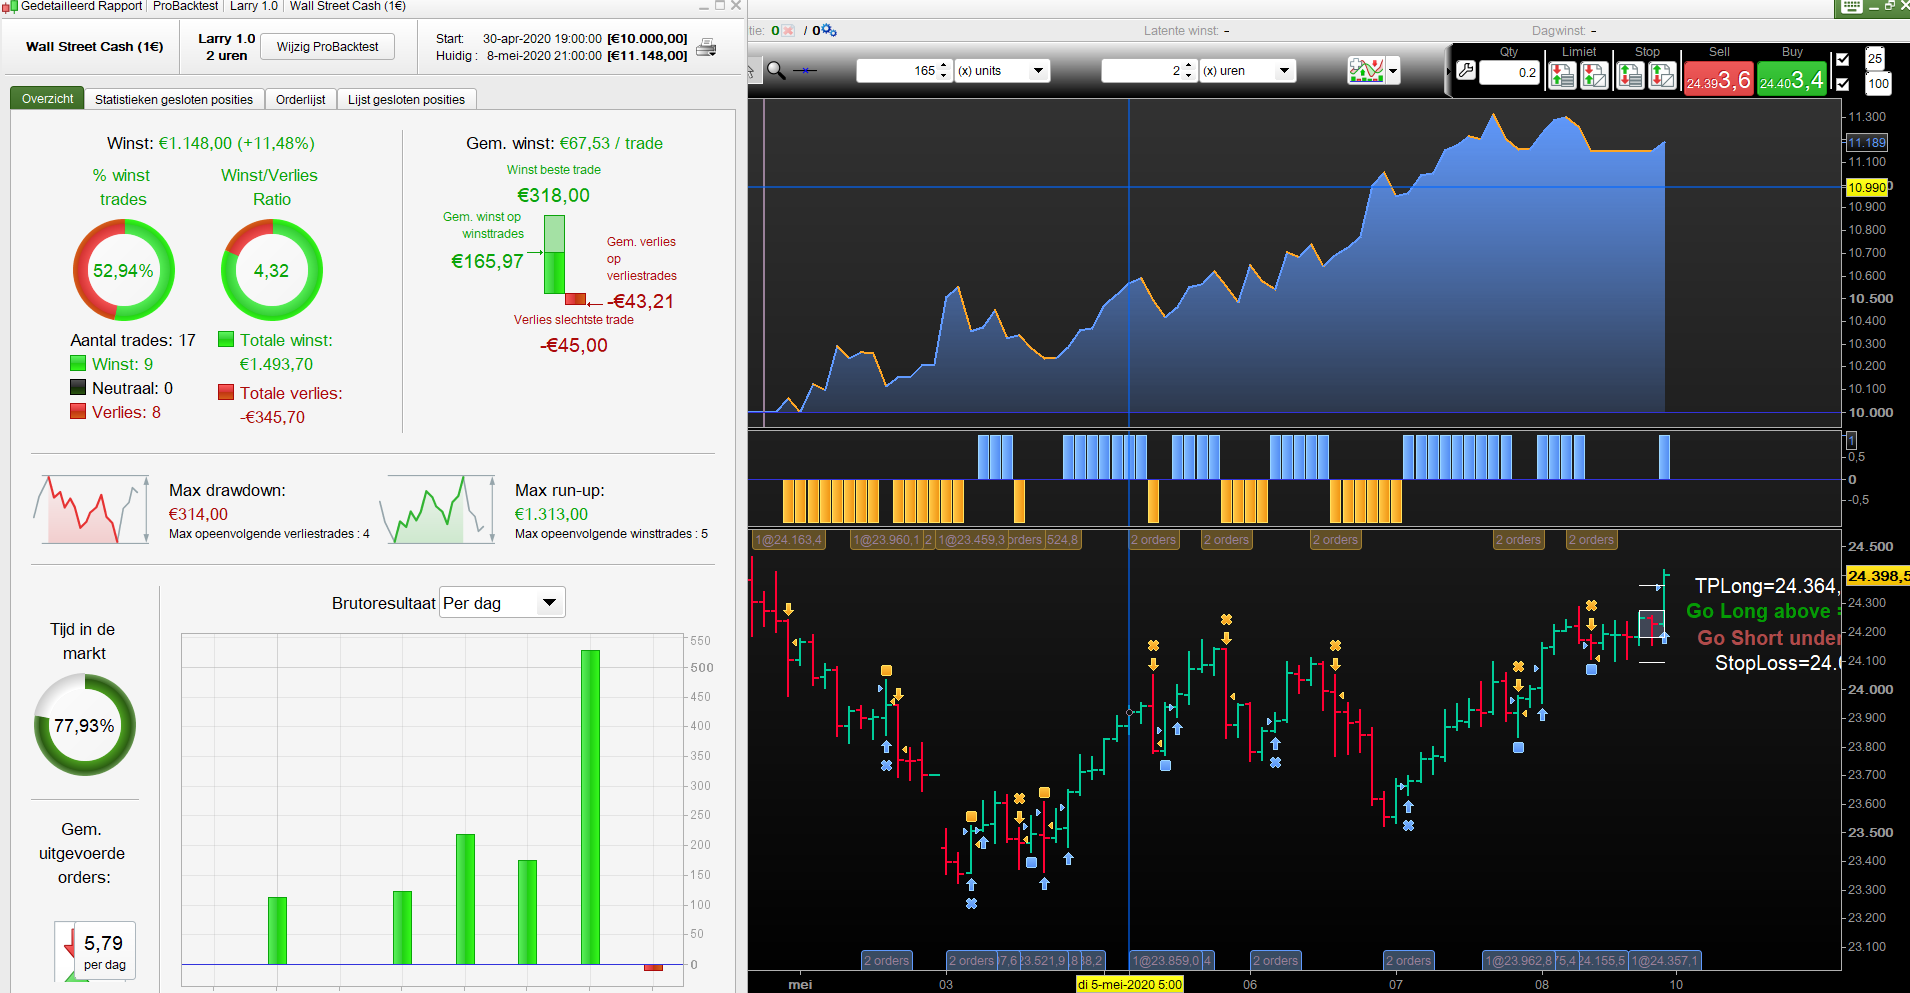1910x993 pixels.
Task: Expand the order panel with the side arrow
Action: 1448,71
